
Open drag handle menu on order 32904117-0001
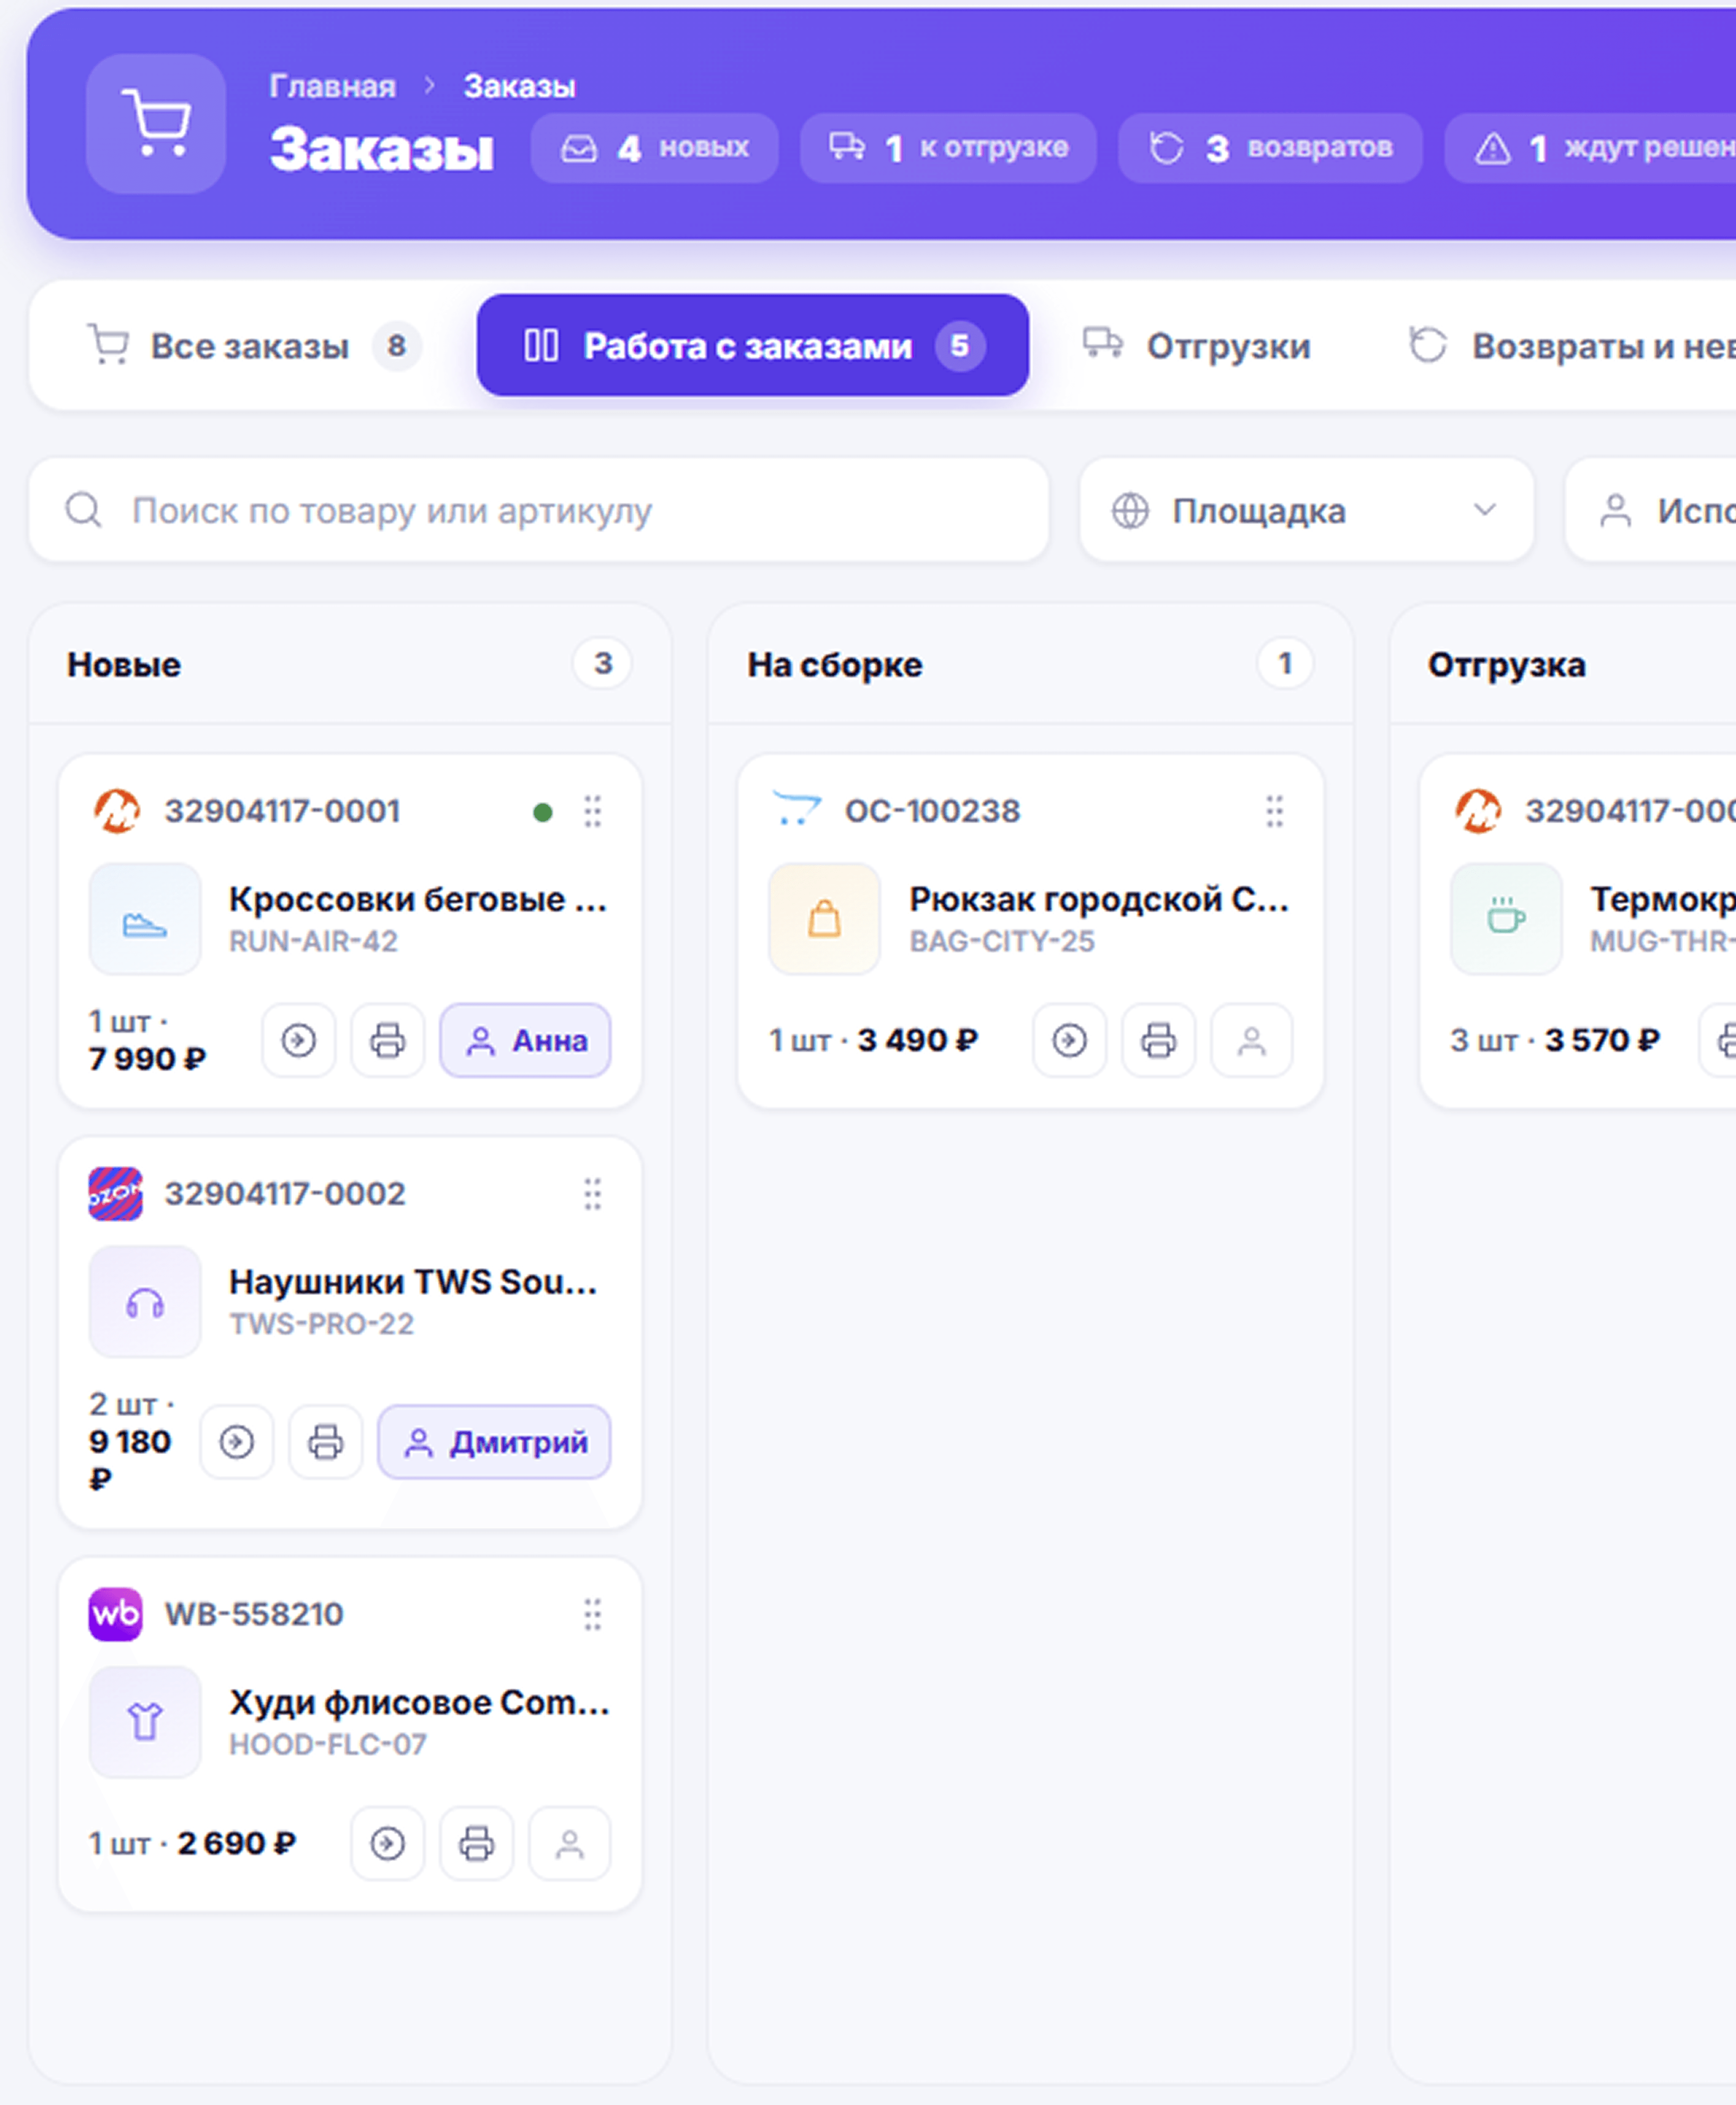coord(593,811)
